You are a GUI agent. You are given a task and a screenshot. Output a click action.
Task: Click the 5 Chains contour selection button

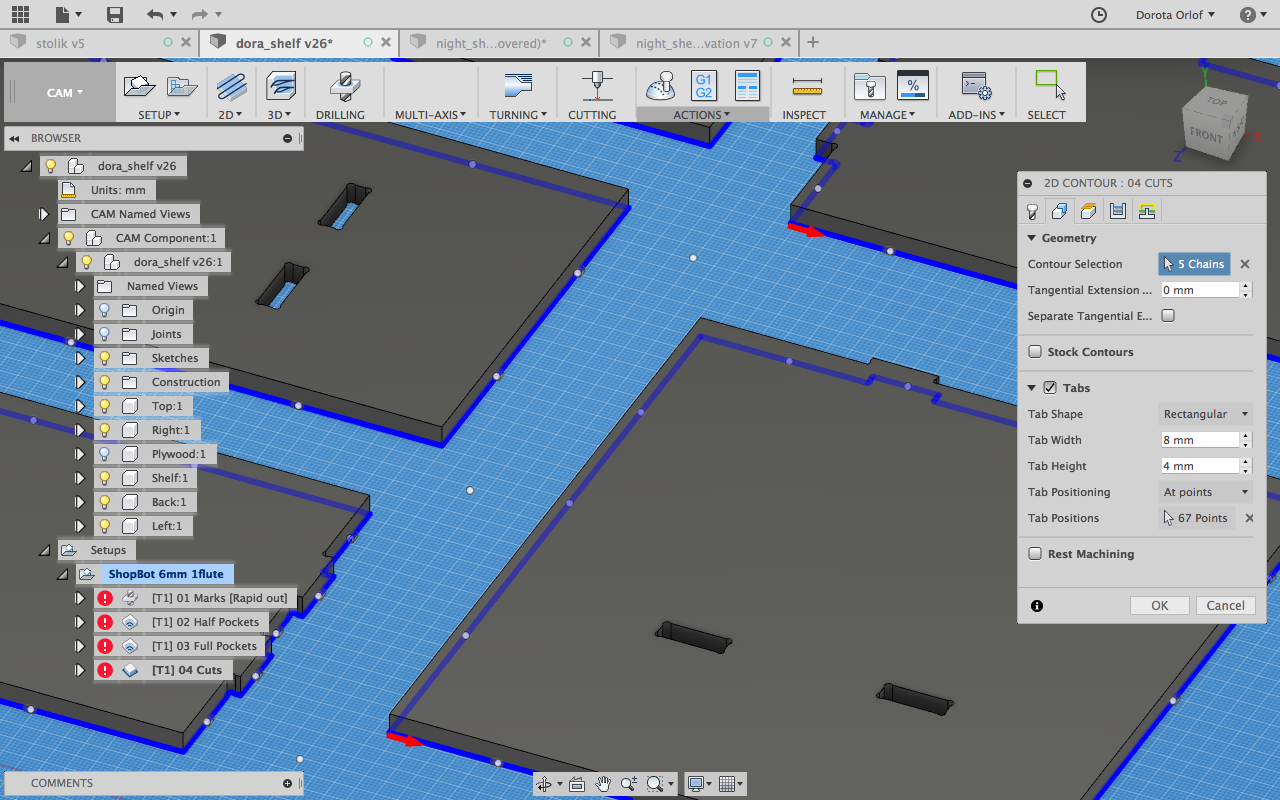[x=1194, y=264]
